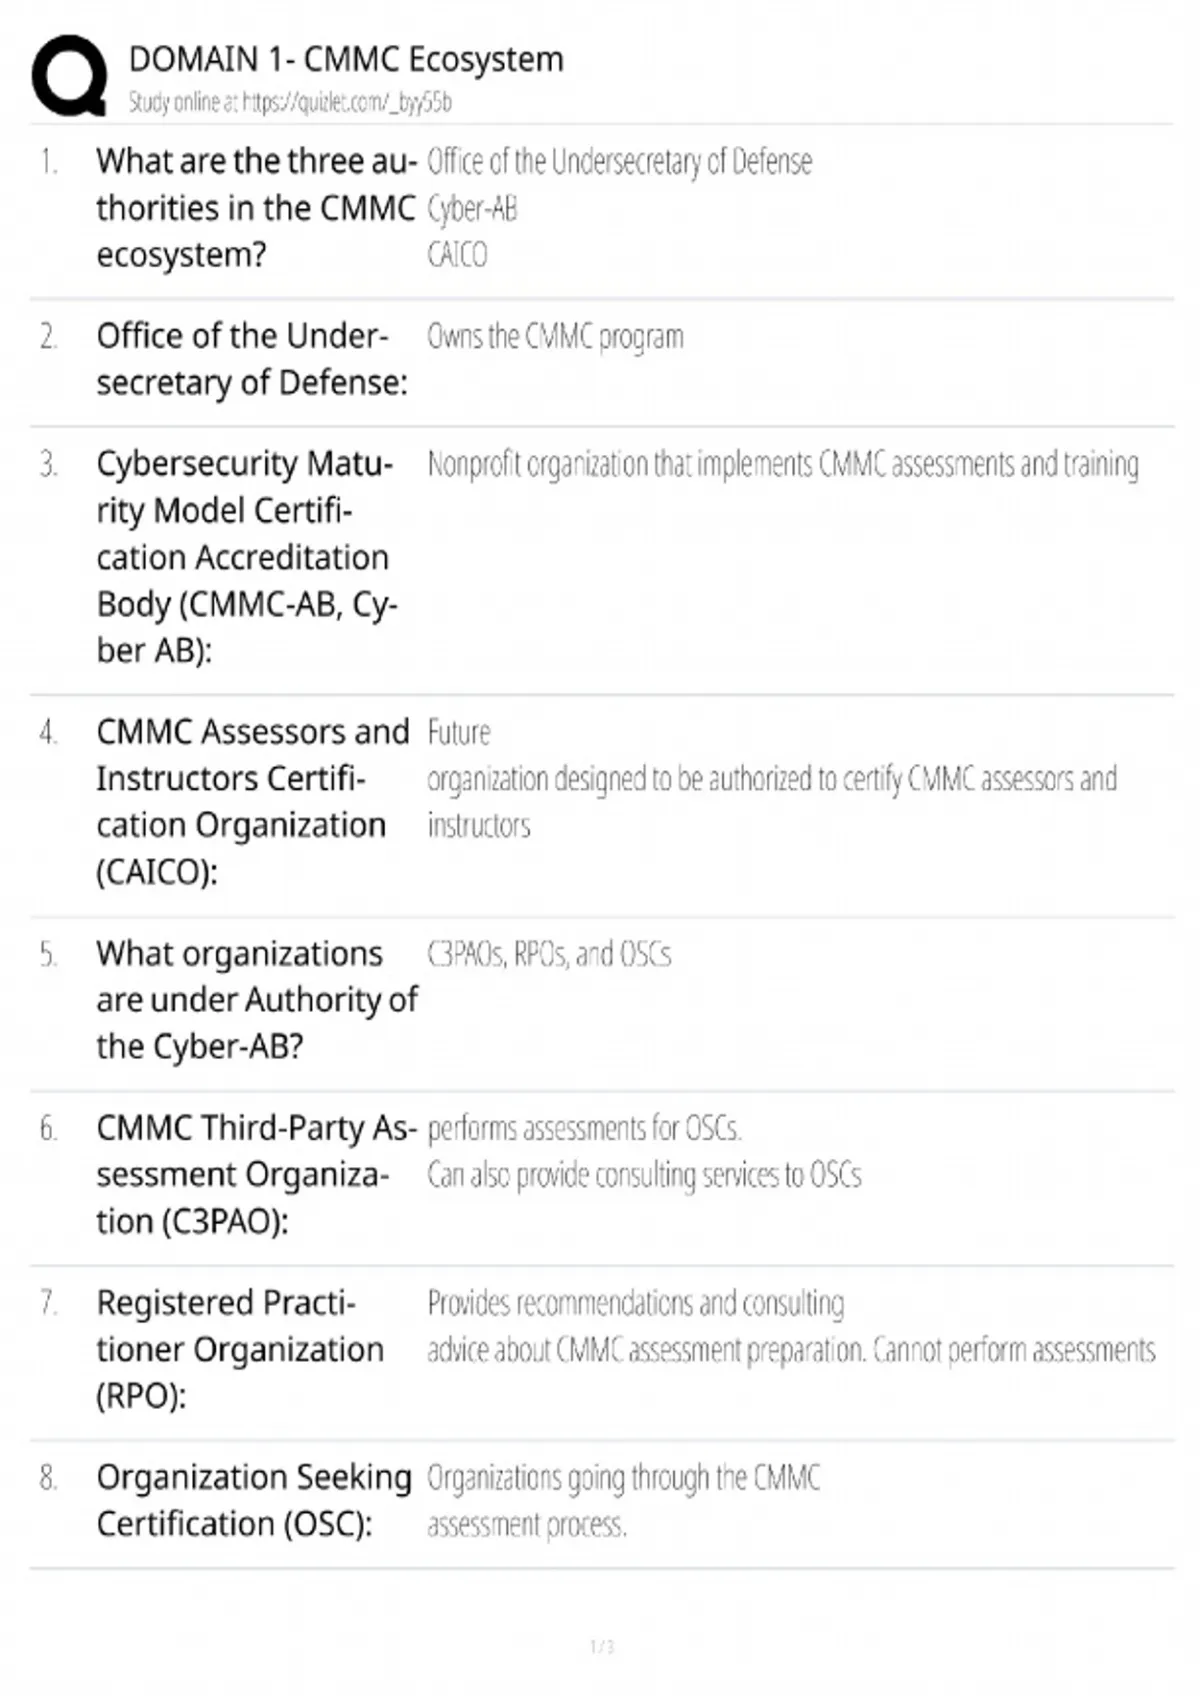
Task: Click the "Provides recommendations and consulting" definition
Action: pos(636,1304)
